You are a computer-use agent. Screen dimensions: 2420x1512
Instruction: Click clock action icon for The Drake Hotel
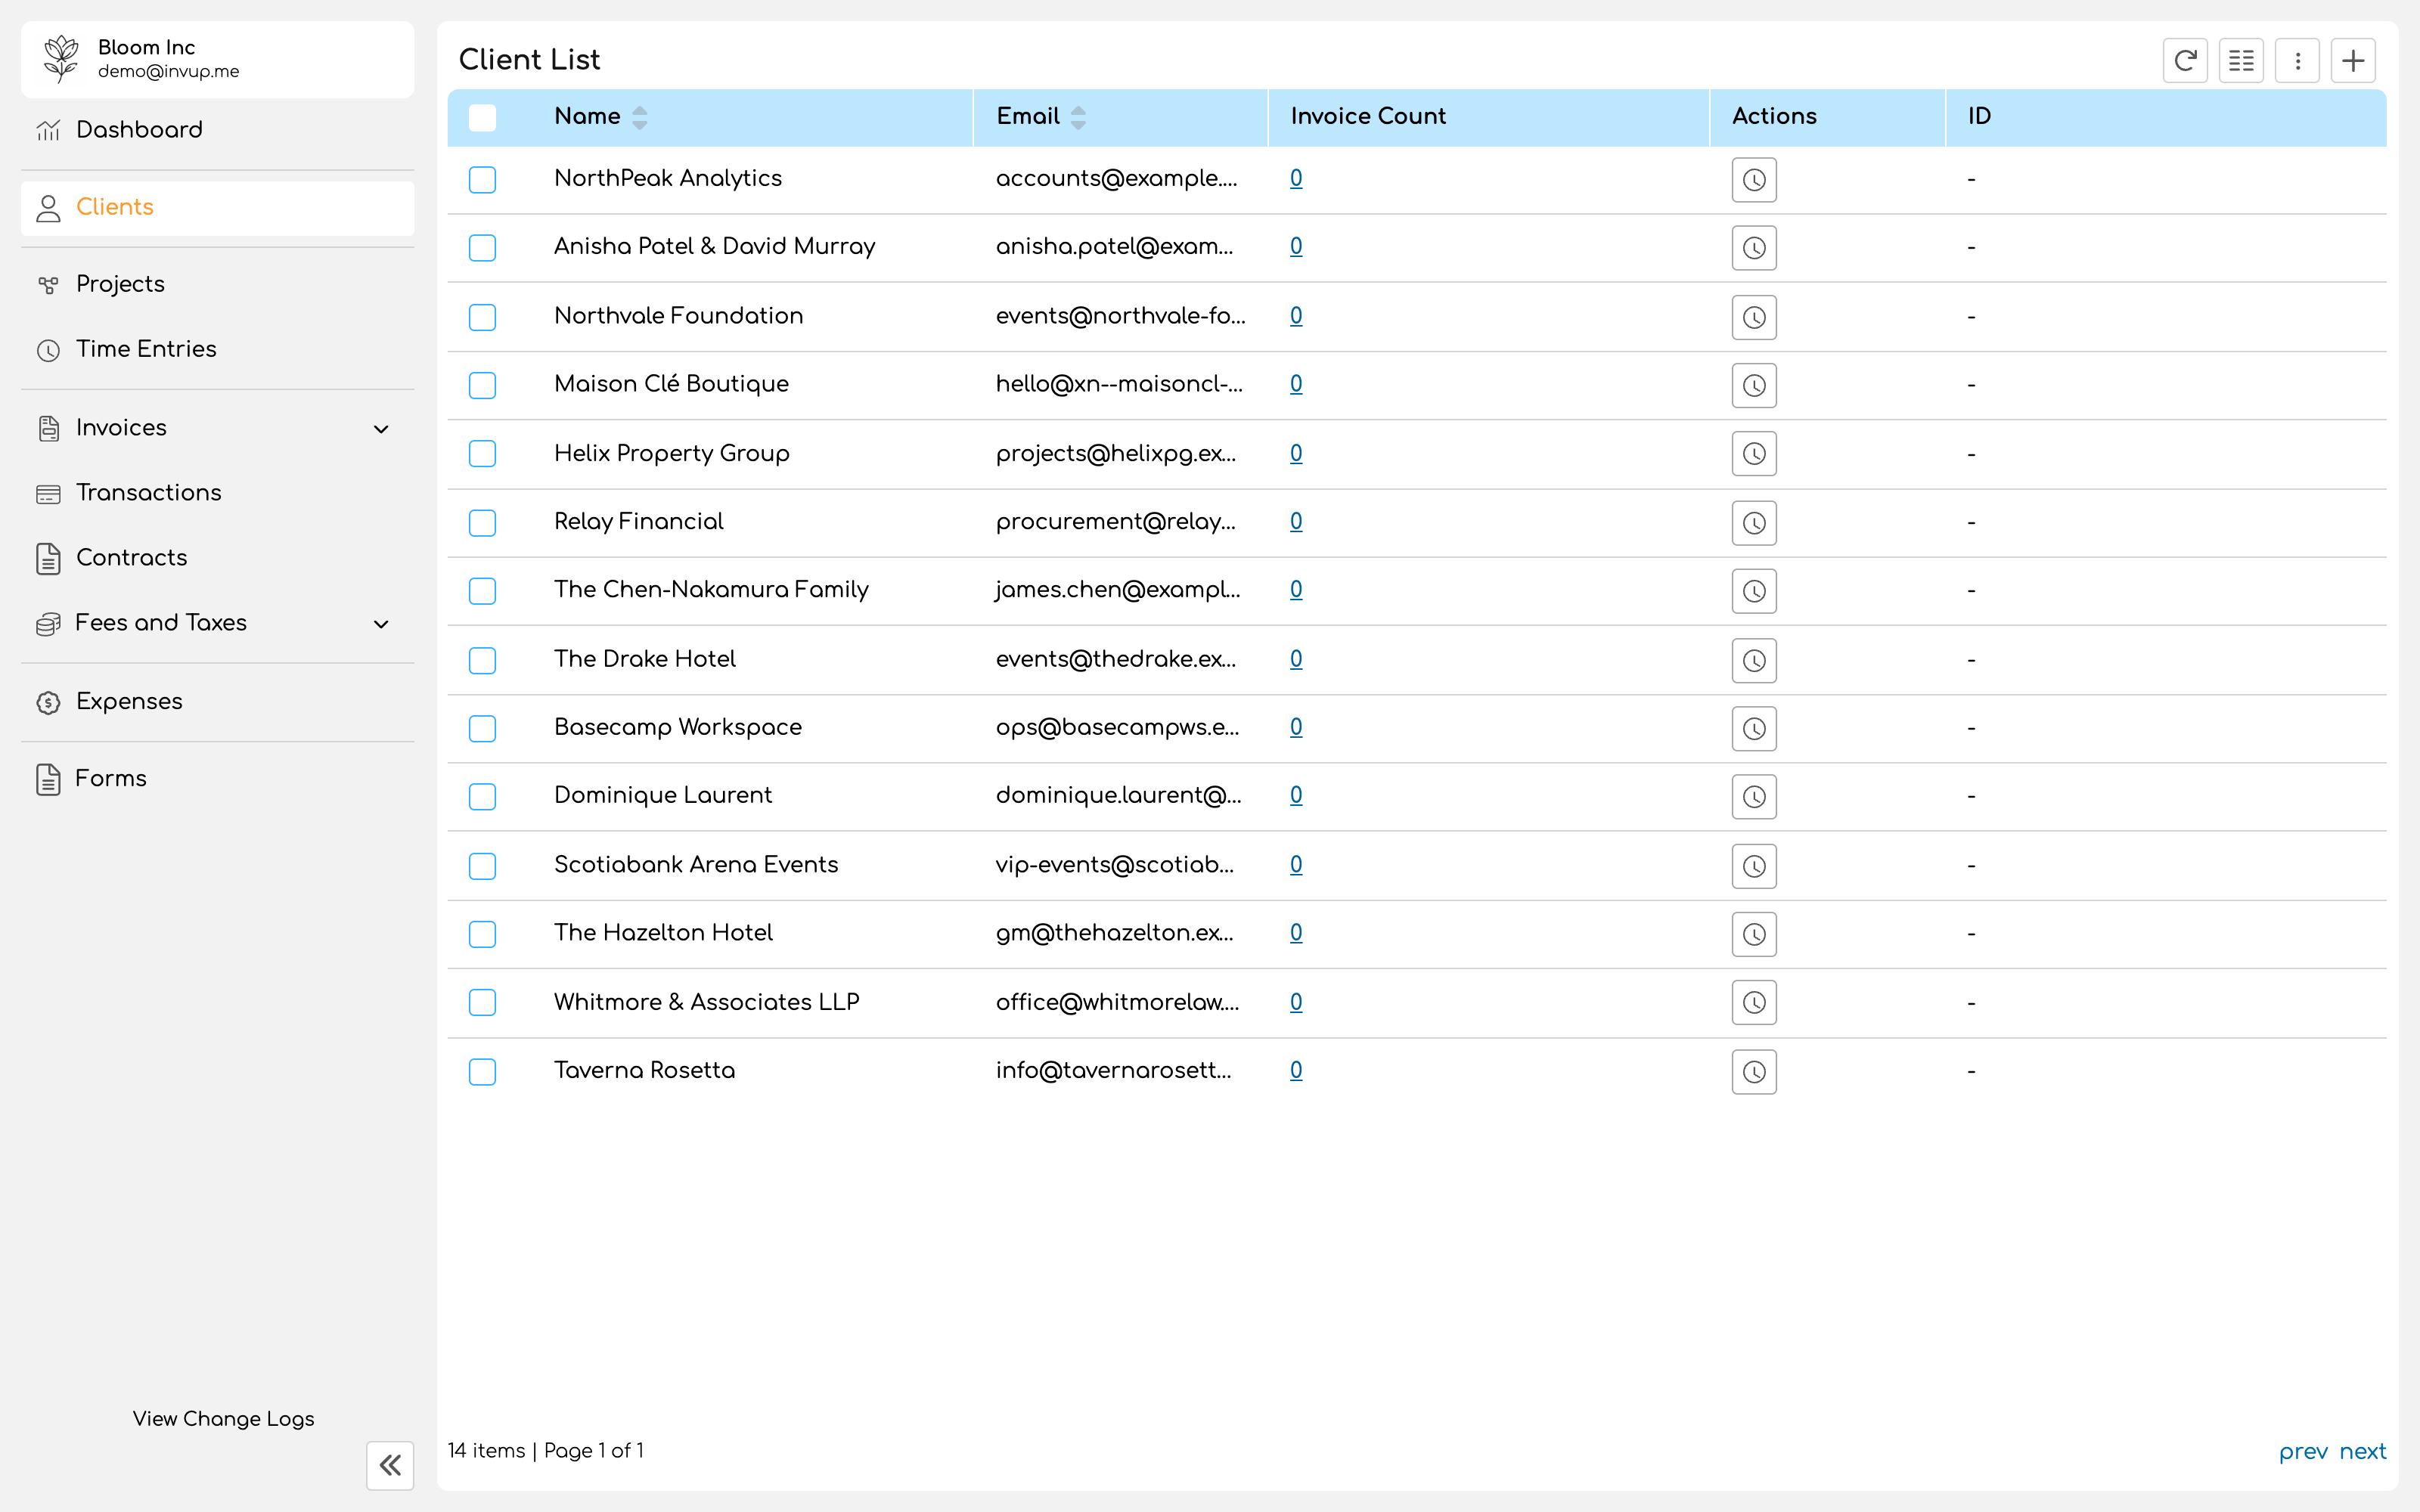[1754, 660]
